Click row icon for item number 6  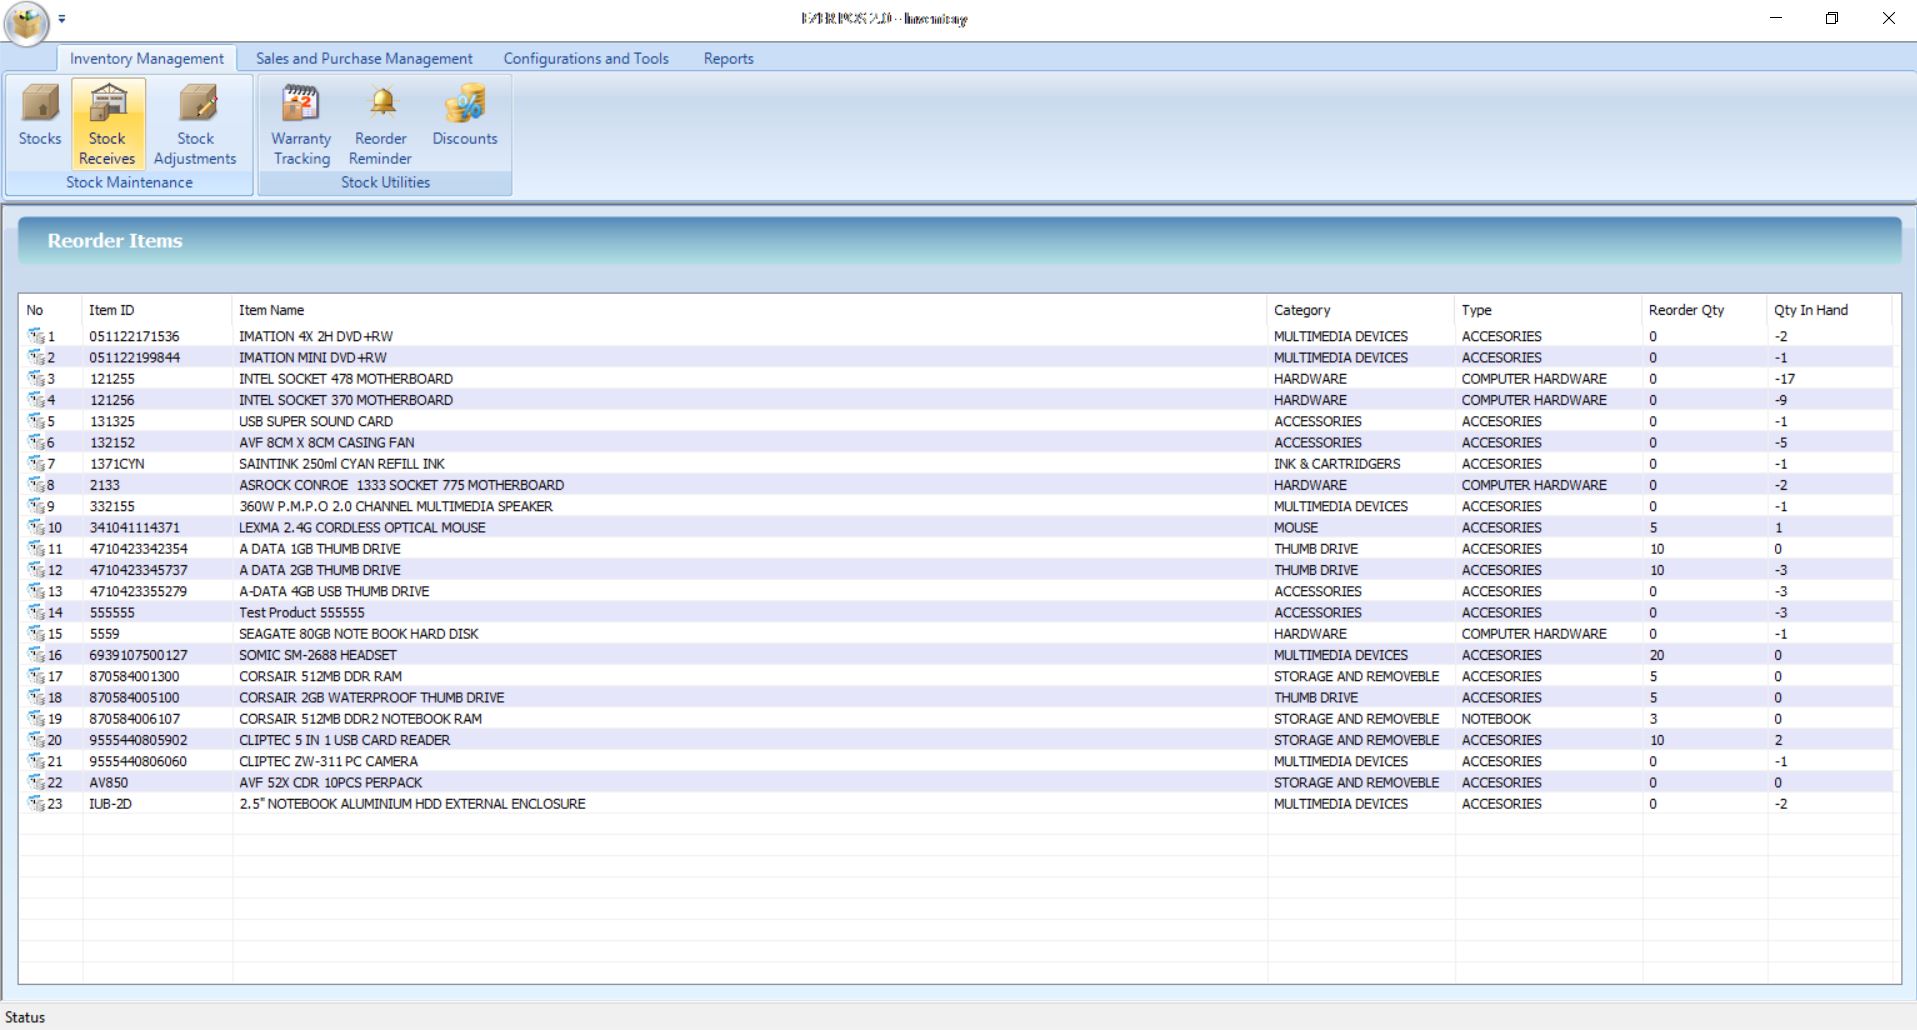point(36,442)
